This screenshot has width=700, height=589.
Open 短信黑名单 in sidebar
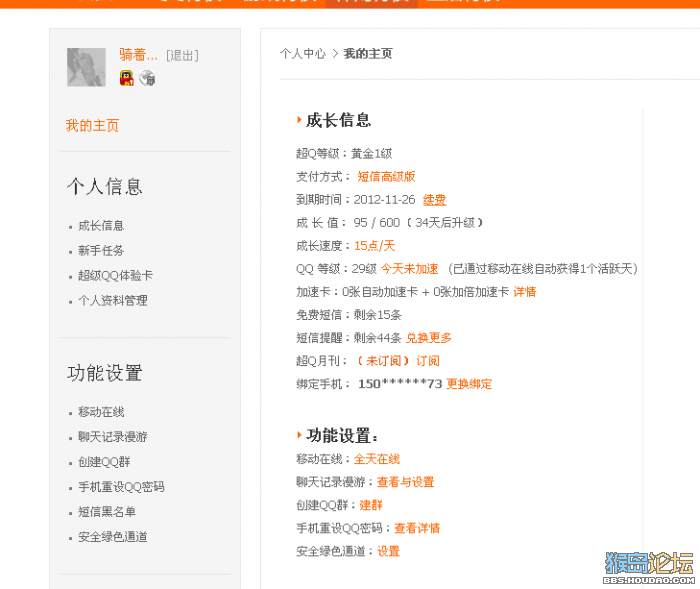[107, 512]
